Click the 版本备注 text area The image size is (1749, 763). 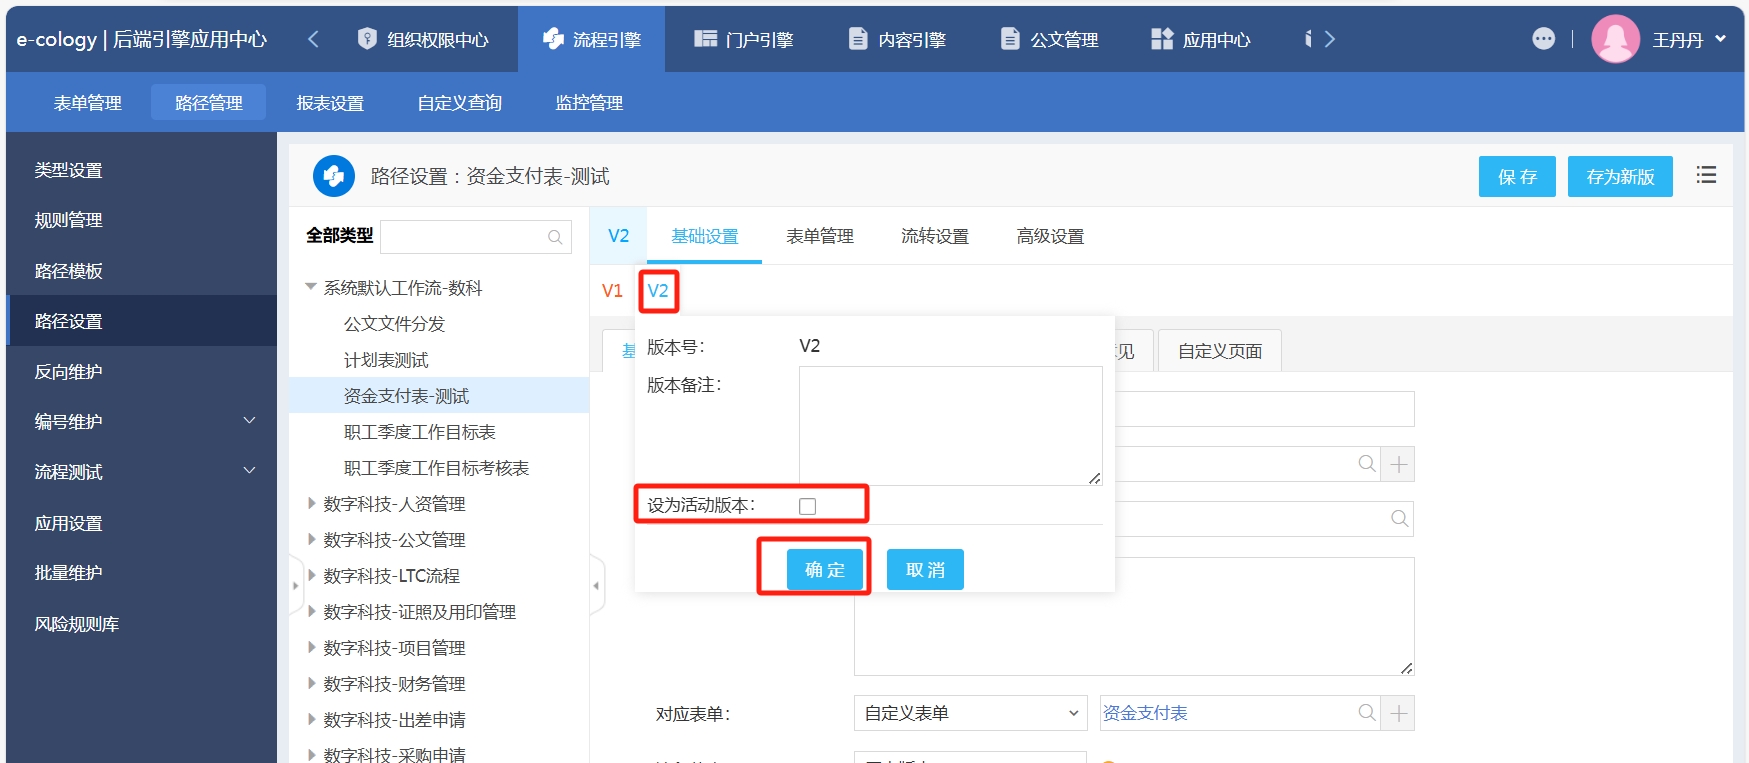(x=950, y=425)
